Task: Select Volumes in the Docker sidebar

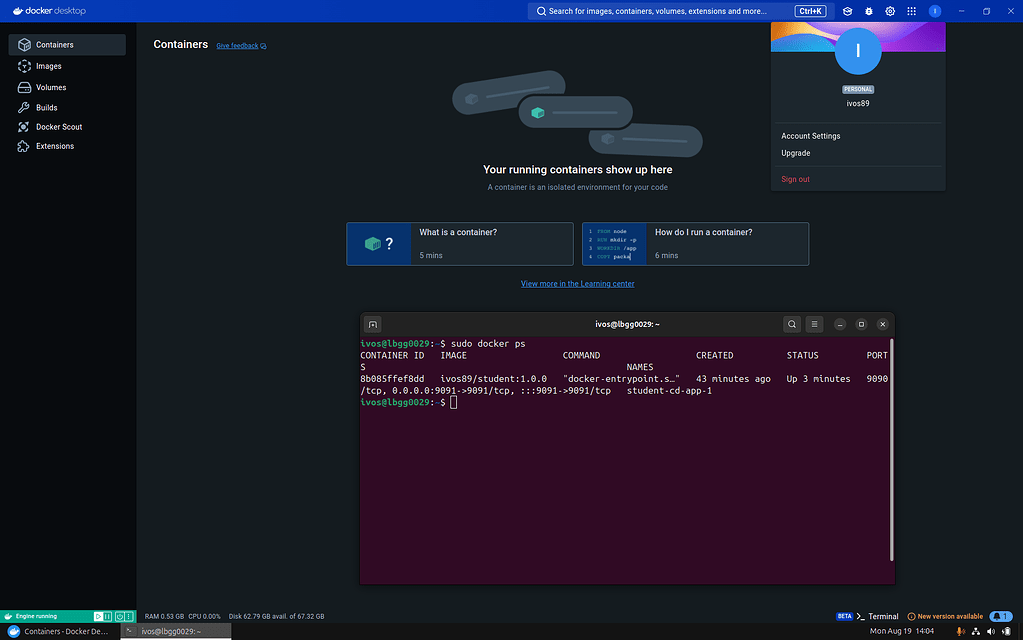Action: click(x=47, y=87)
